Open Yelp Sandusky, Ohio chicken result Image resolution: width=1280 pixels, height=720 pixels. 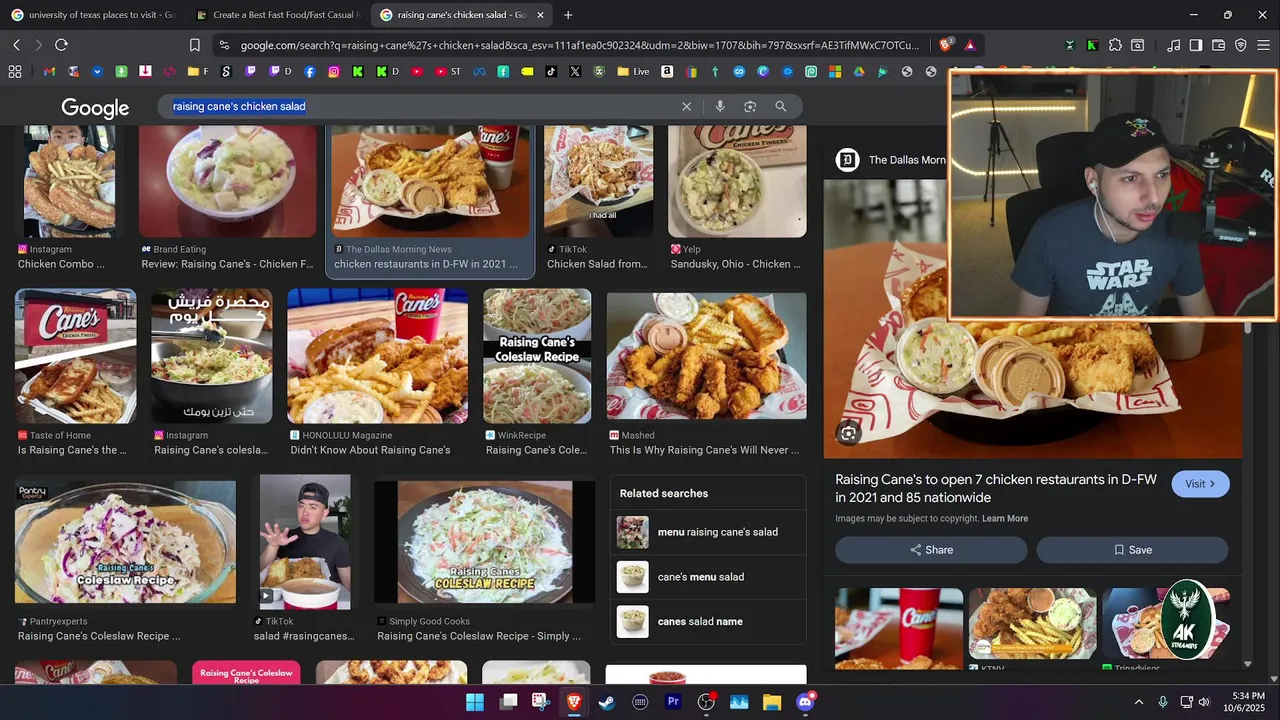pos(737,199)
